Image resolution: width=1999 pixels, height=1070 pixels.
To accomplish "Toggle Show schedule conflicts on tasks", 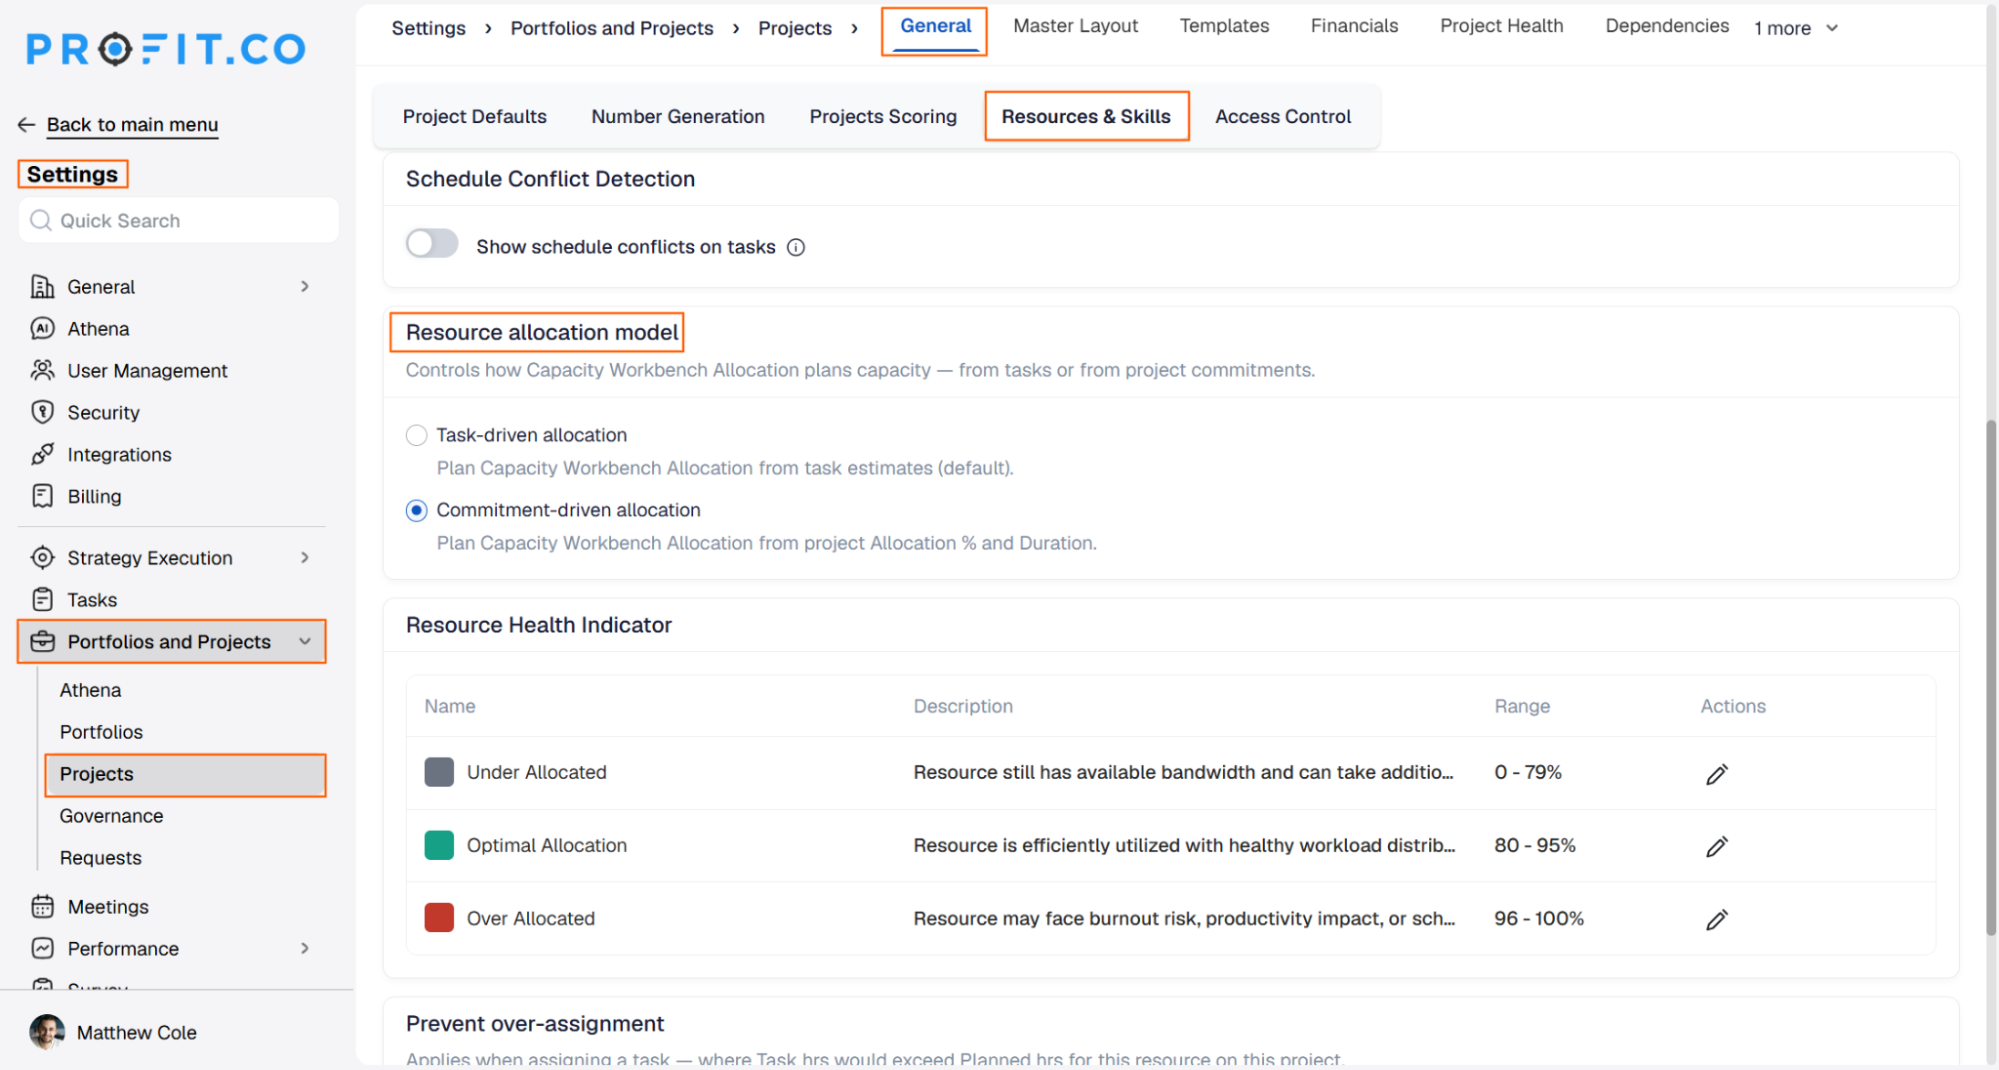I will click(x=432, y=244).
